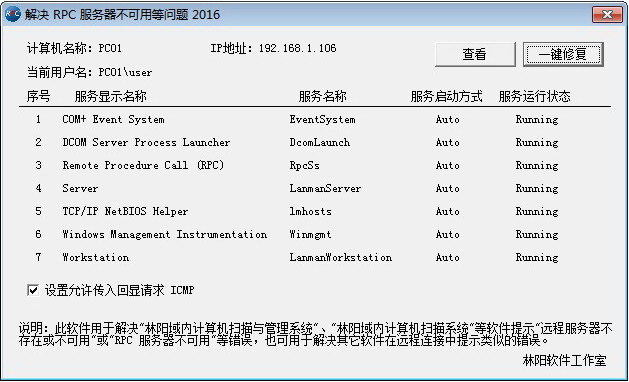
Task: Click the lmhosts service name
Action: click(x=310, y=211)
